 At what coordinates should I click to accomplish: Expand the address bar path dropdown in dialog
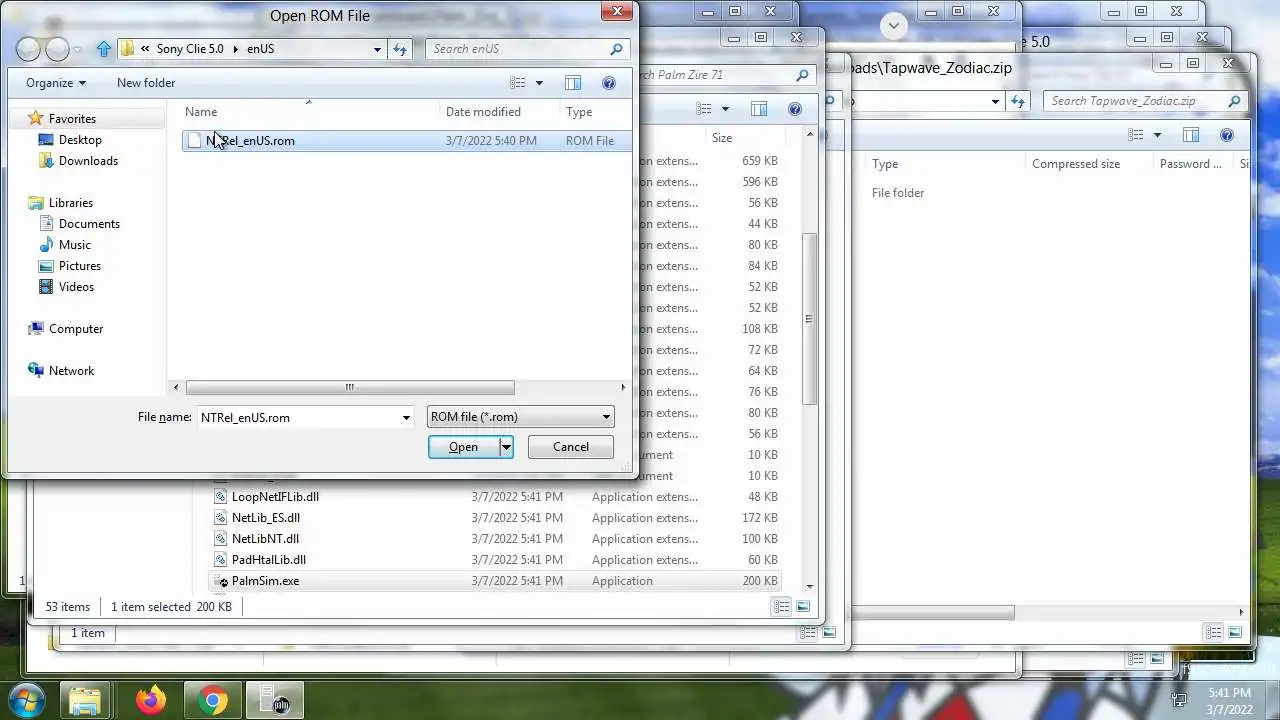[x=377, y=49]
